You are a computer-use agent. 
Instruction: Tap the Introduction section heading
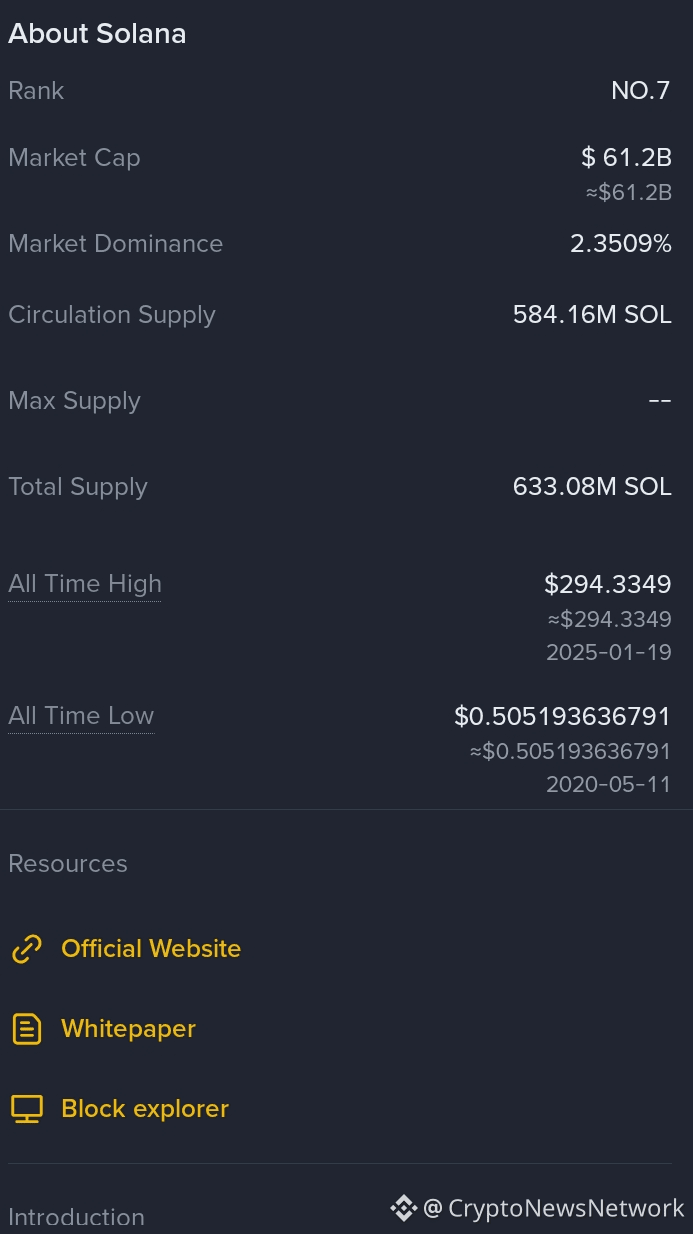pos(76,1217)
